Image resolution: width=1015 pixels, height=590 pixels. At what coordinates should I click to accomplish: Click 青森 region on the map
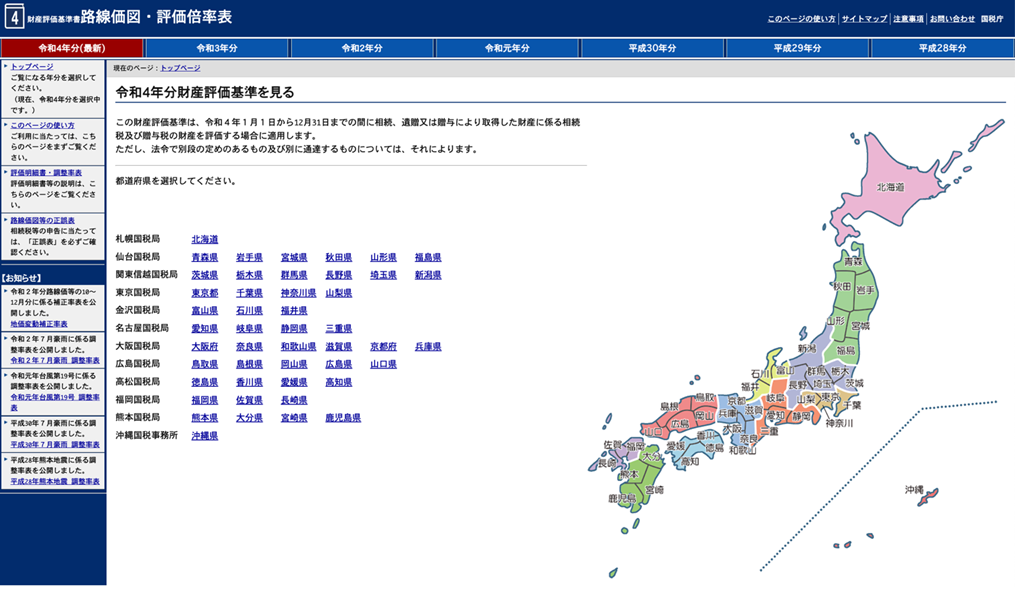coord(853,262)
